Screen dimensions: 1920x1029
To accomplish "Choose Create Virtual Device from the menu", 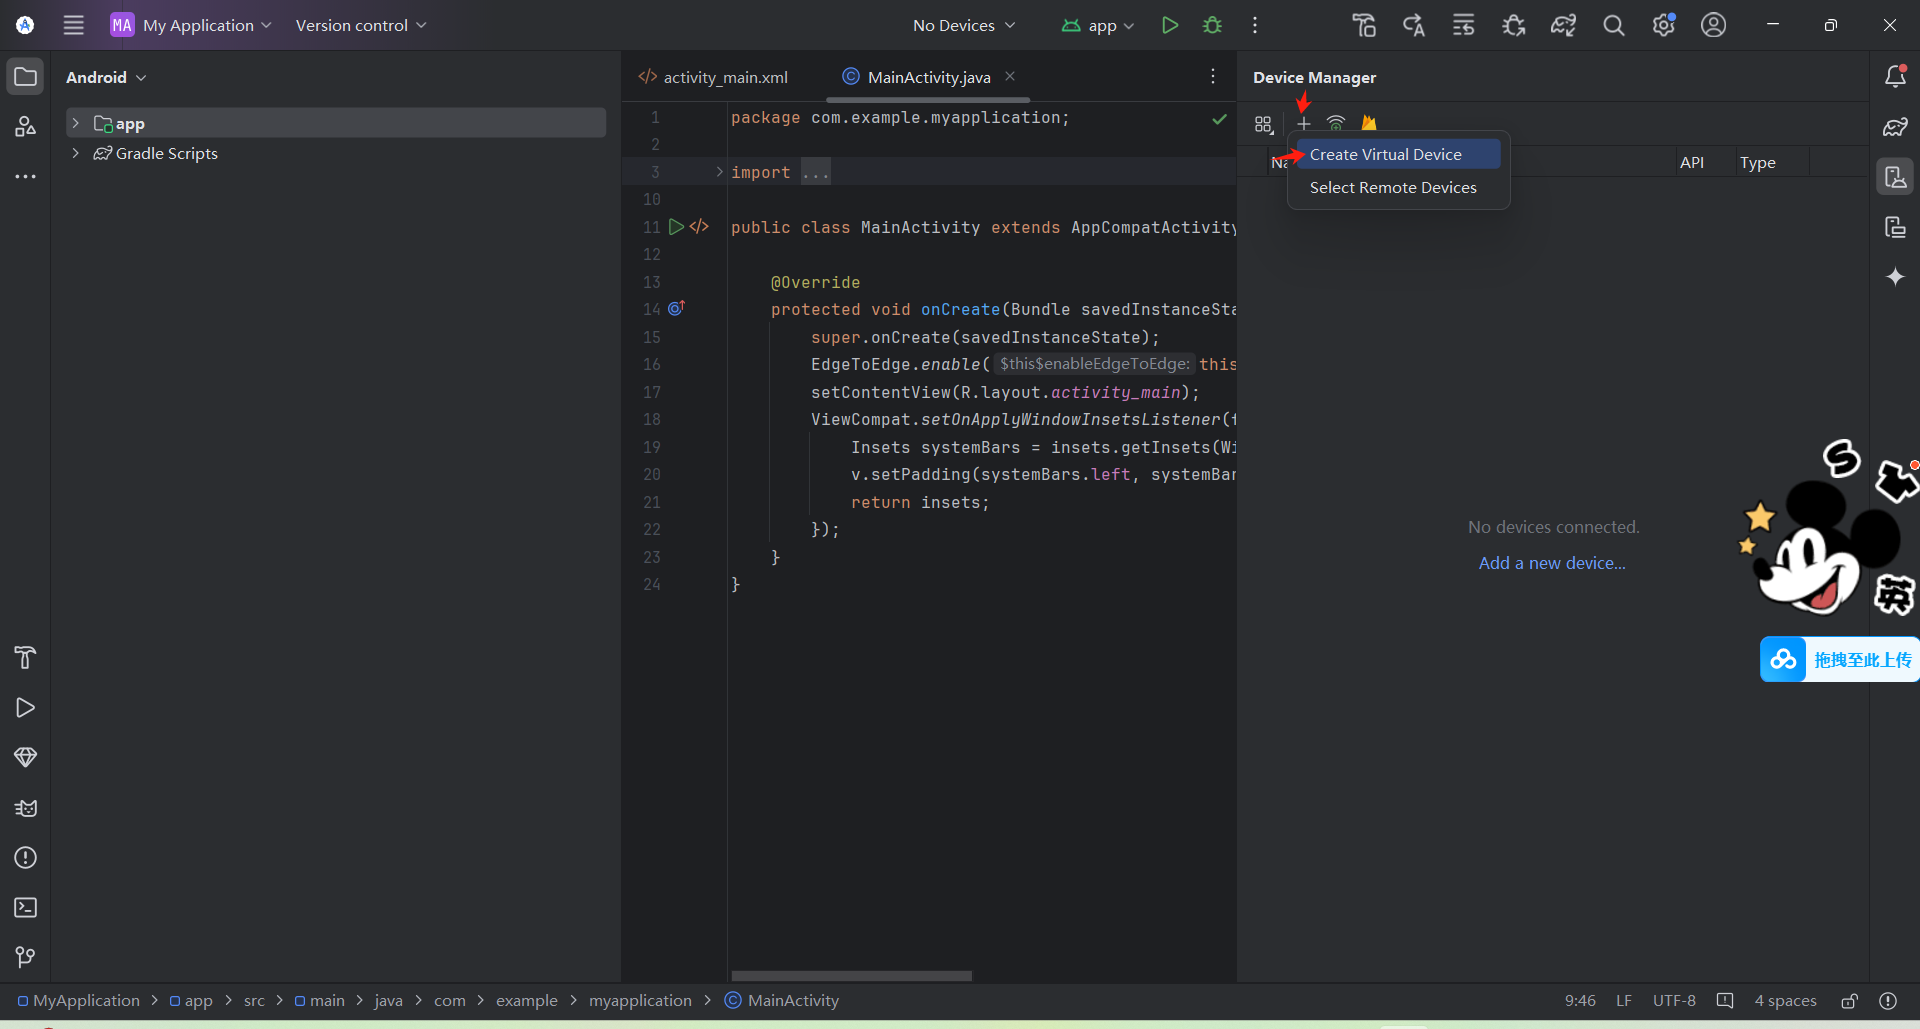I will (x=1386, y=154).
